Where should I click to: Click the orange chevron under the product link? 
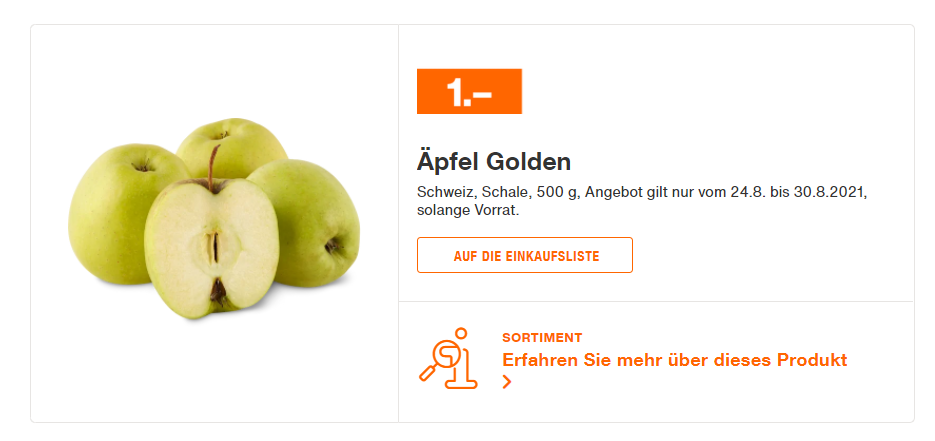point(507,382)
